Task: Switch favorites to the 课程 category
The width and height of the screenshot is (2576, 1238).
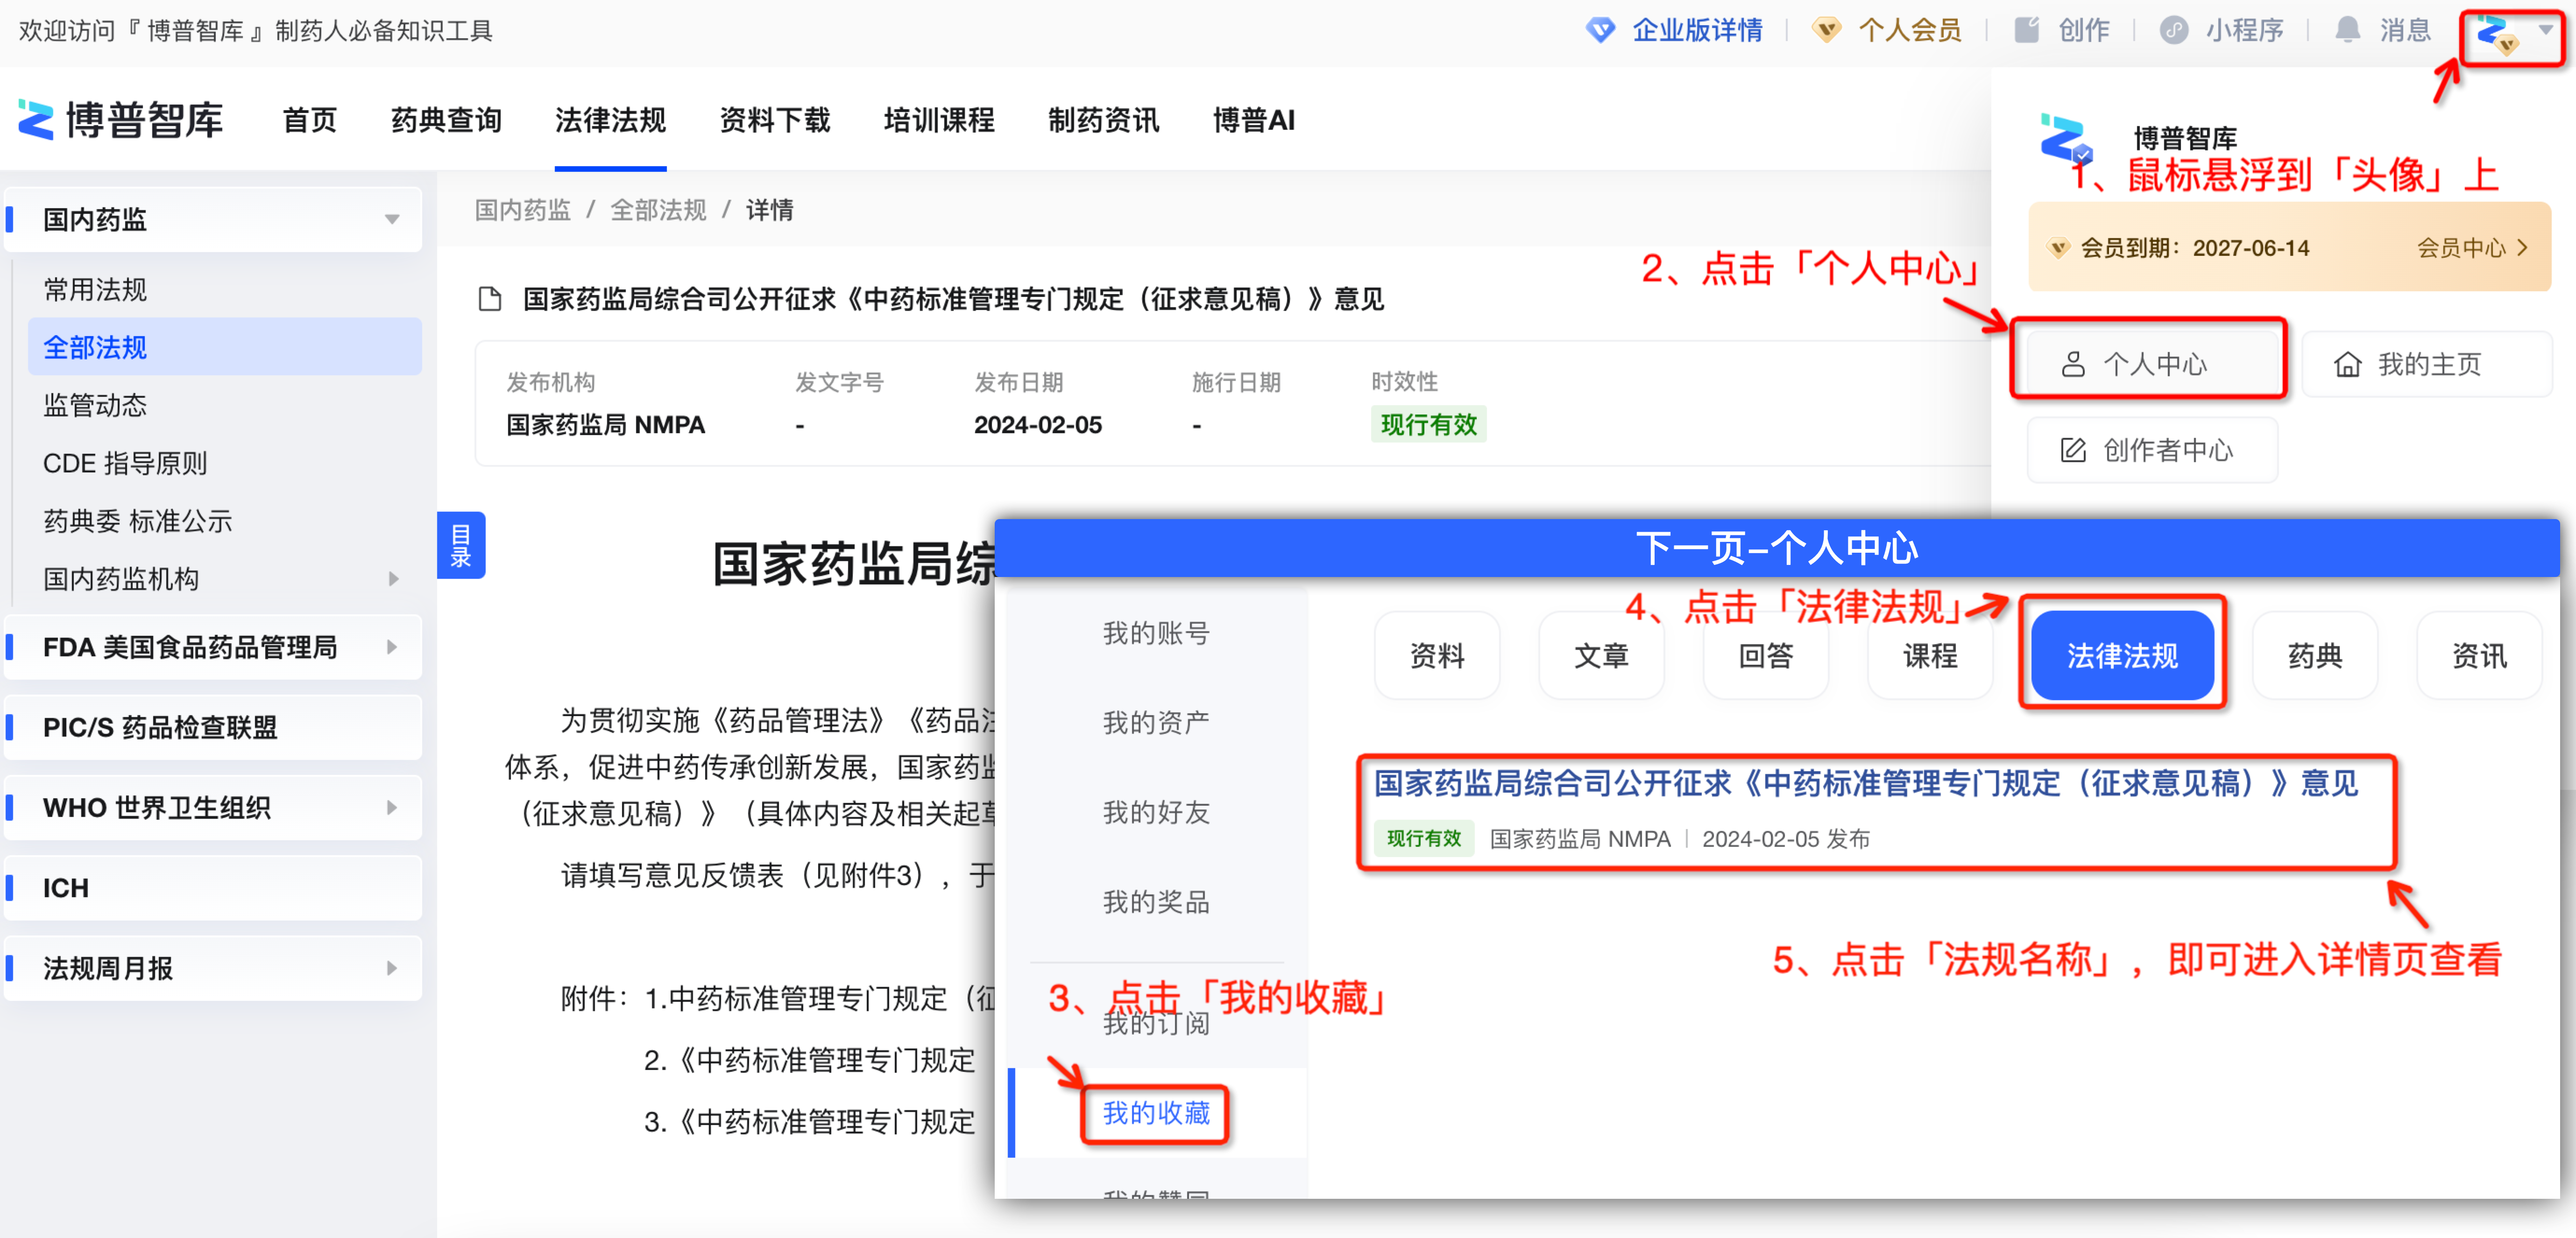Action: coord(1930,656)
